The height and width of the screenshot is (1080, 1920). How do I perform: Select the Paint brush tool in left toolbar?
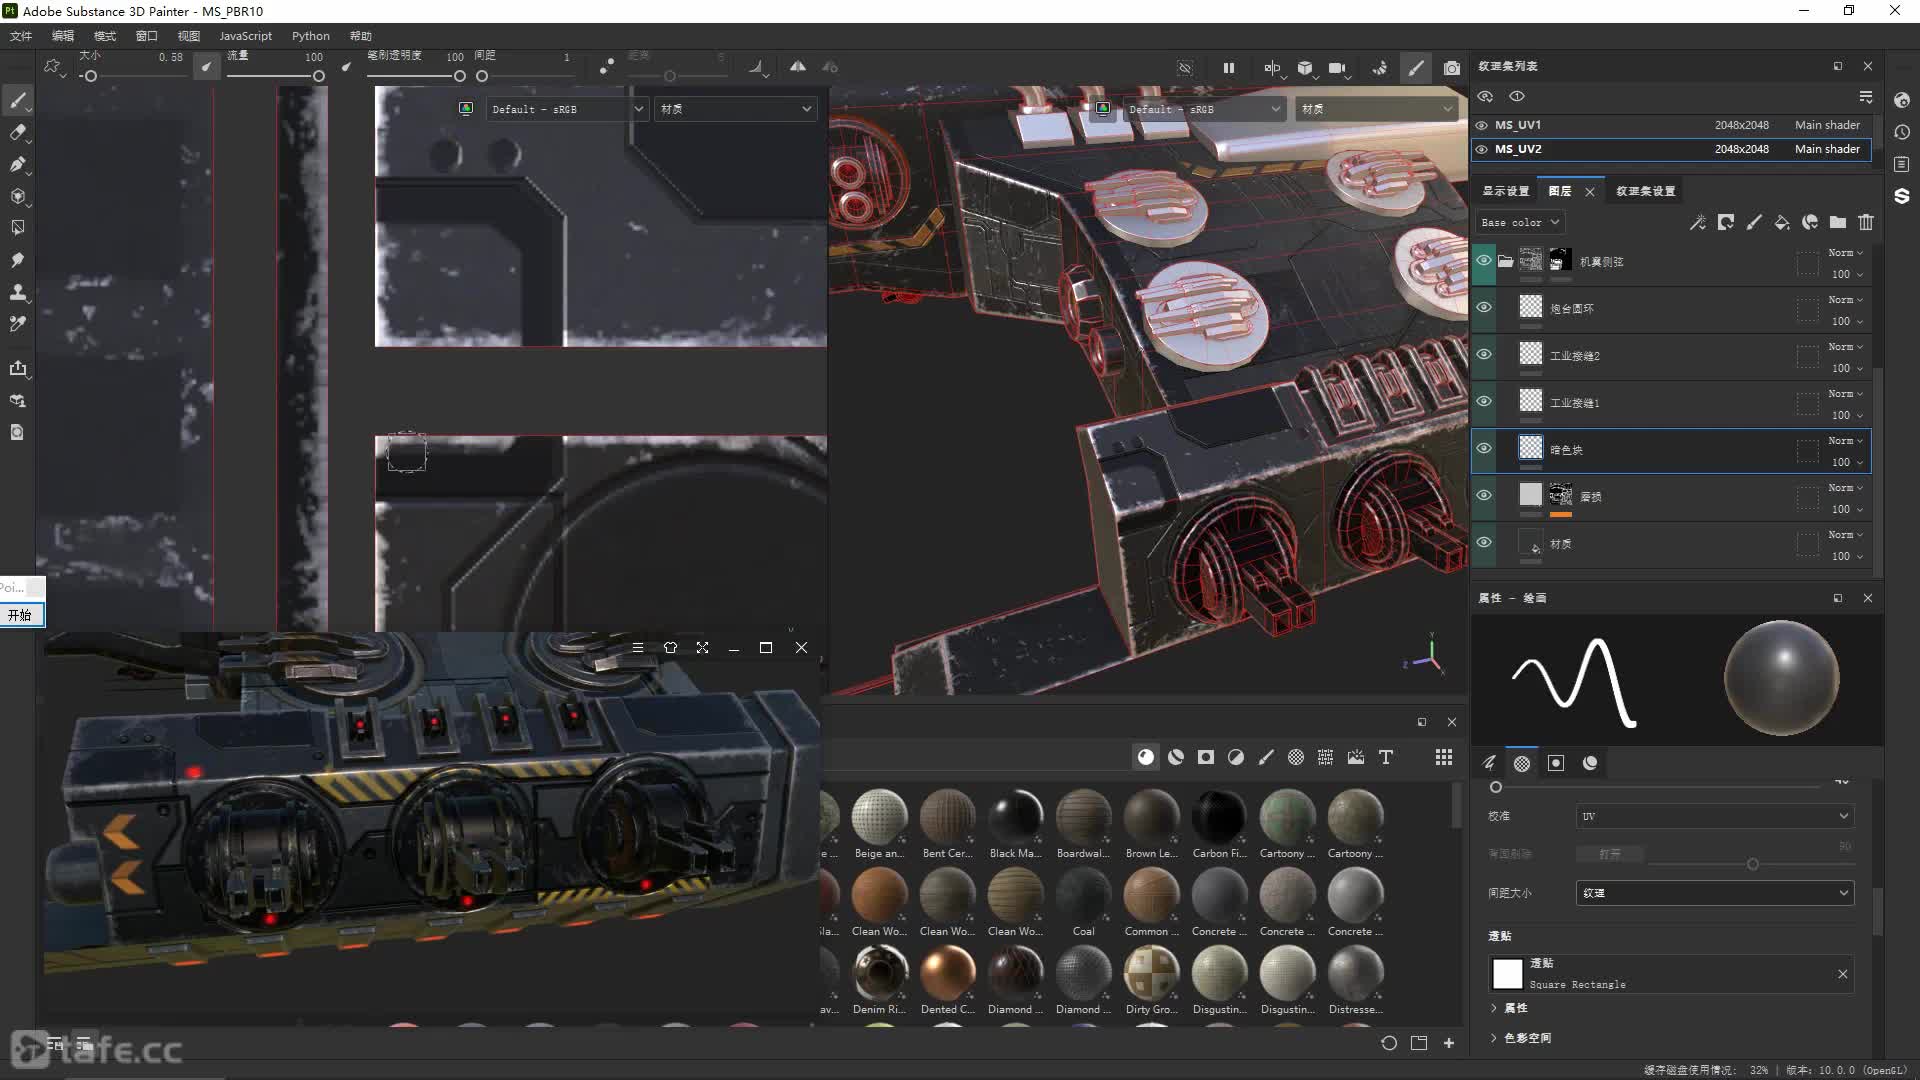point(17,100)
